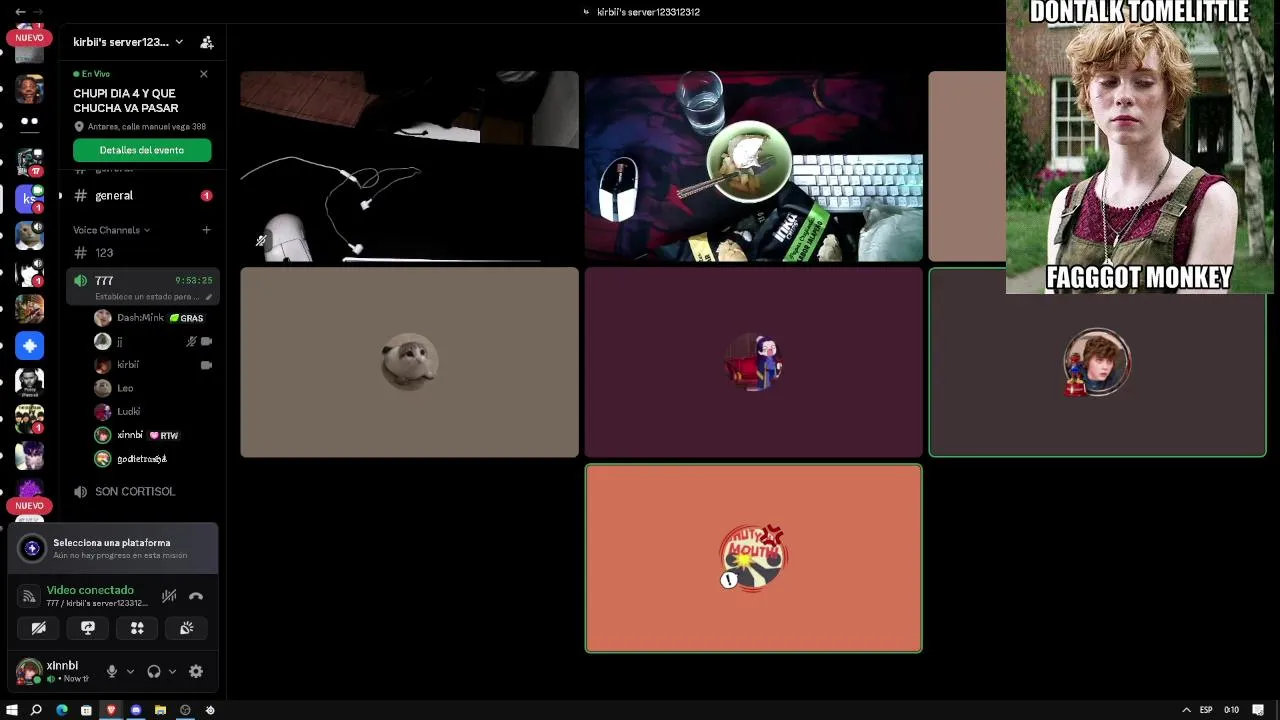
Task: Open the 123 channel
Action: [x=143, y=253]
